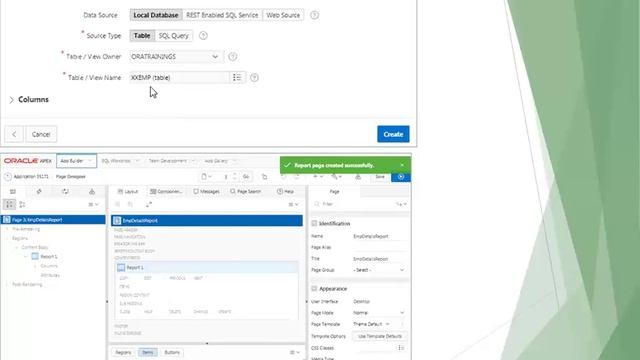Switch to Page Shared Components tab icon
Image resolution: width=640 pixels, height=360 pixels.
point(92,191)
